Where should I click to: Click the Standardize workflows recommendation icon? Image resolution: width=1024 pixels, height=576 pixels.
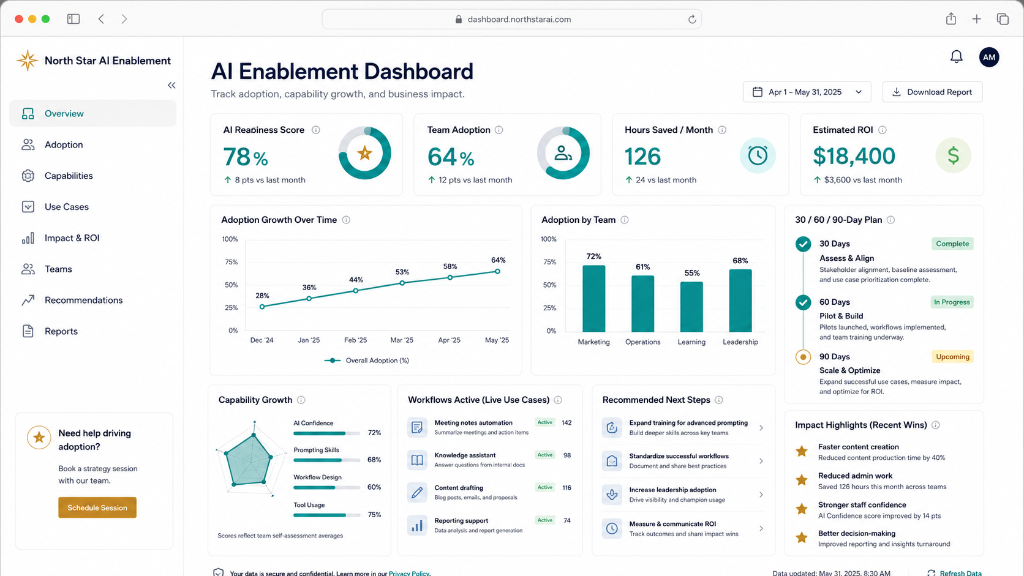tap(612, 461)
